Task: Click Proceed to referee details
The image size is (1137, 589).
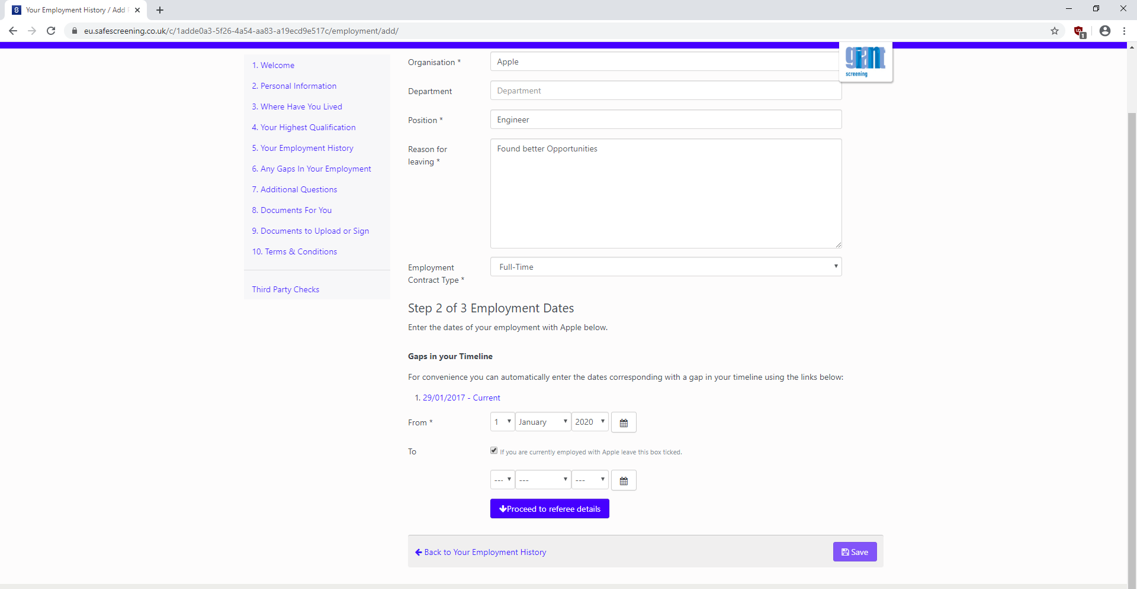Action: click(x=549, y=508)
